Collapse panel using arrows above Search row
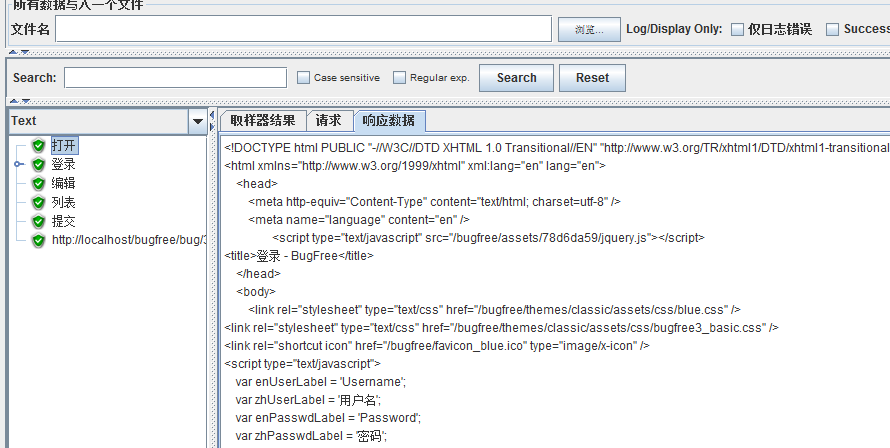The height and width of the screenshot is (448, 890). pyautogui.click(x=19, y=52)
